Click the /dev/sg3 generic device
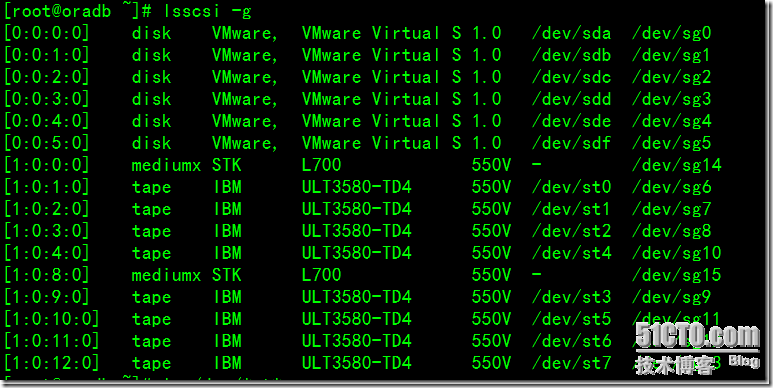Screen dimensions: 773x388 pos(671,99)
